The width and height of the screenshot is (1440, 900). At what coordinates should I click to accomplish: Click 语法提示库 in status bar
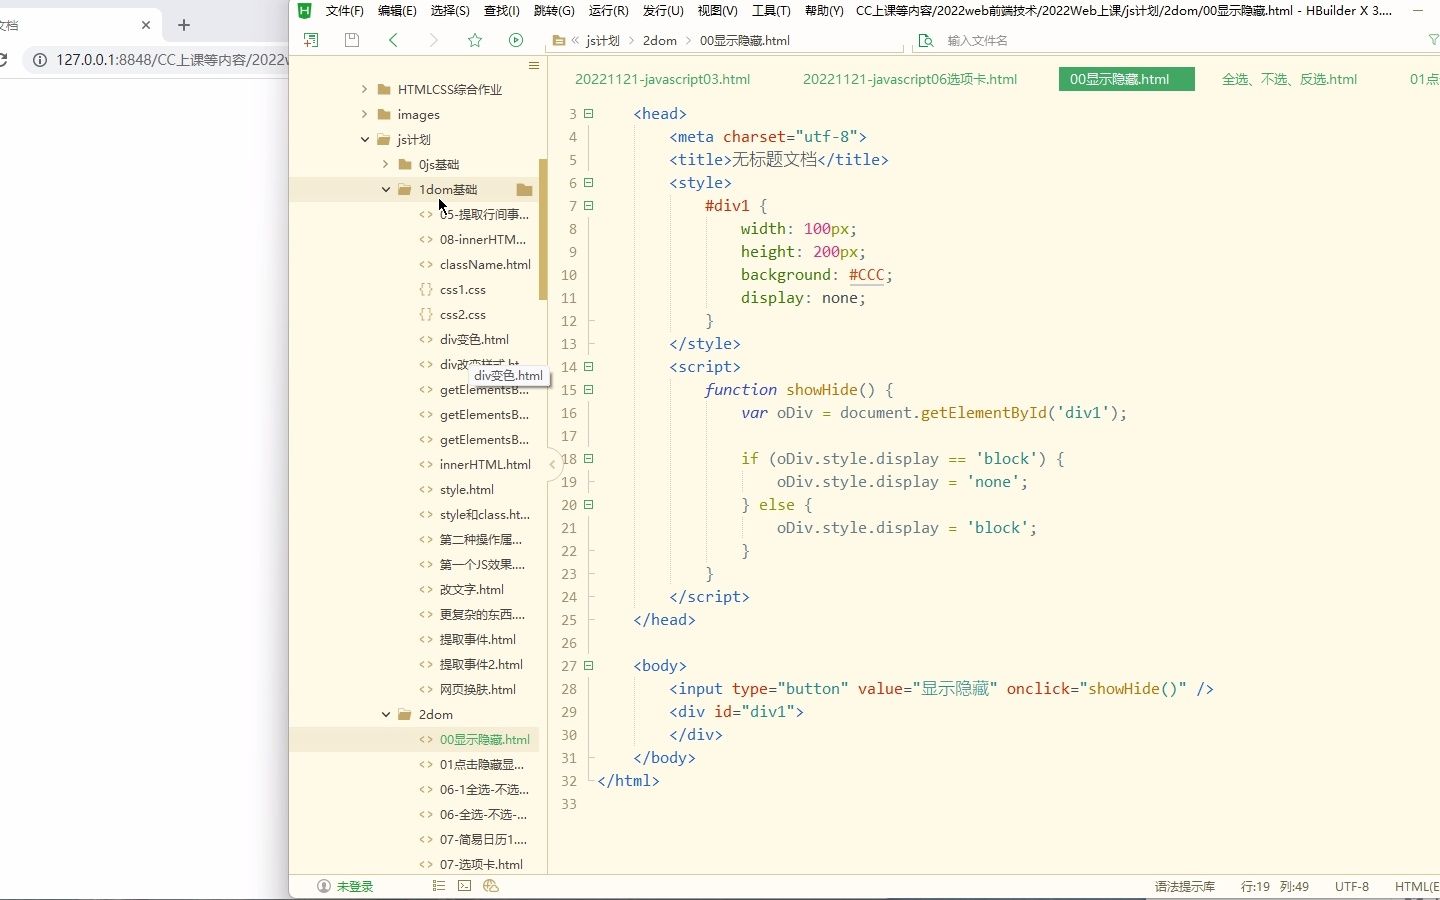pyautogui.click(x=1185, y=886)
